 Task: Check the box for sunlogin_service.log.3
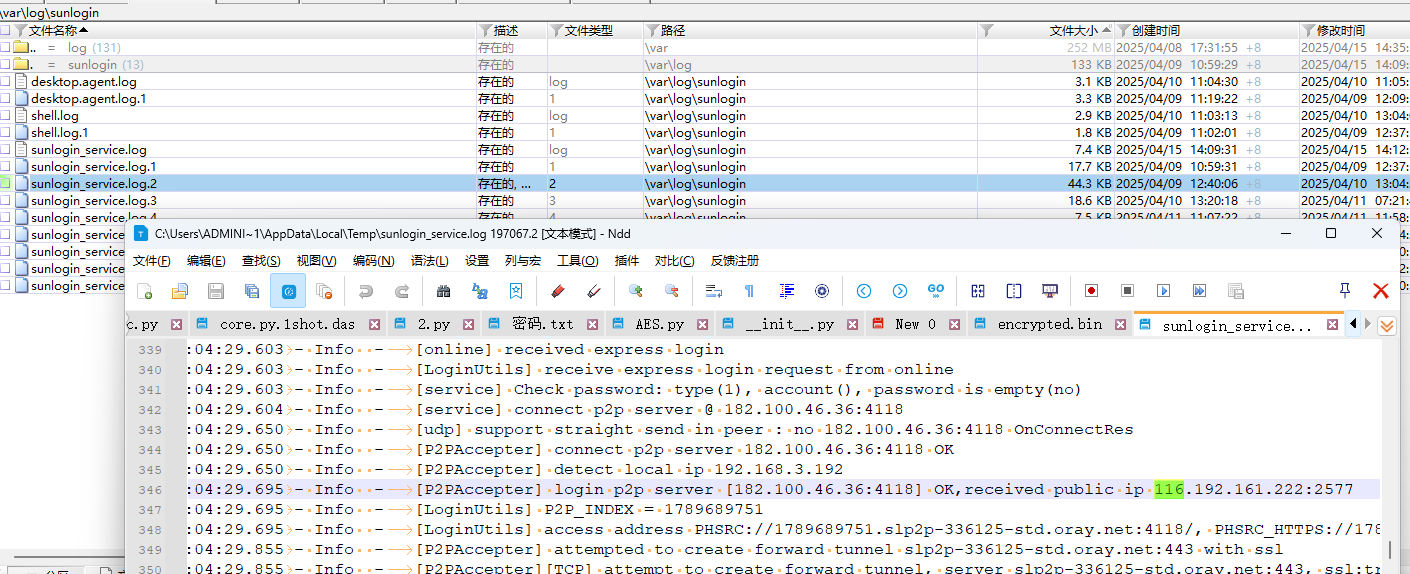point(6,201)
